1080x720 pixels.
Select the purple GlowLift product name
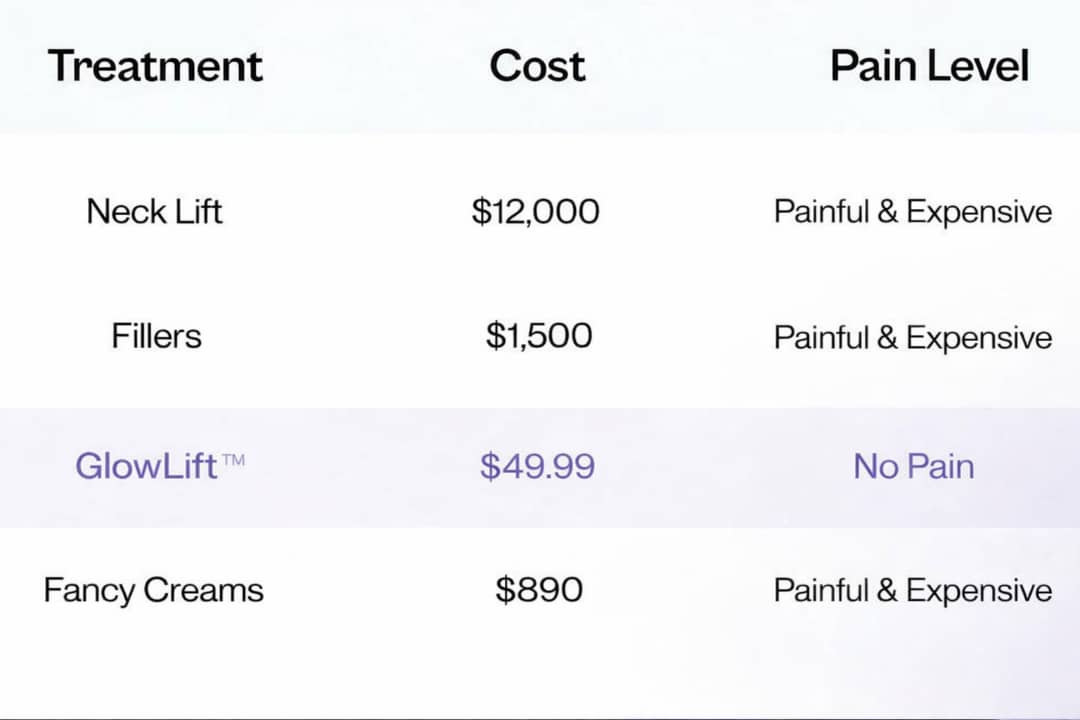(x=146, y=466)
